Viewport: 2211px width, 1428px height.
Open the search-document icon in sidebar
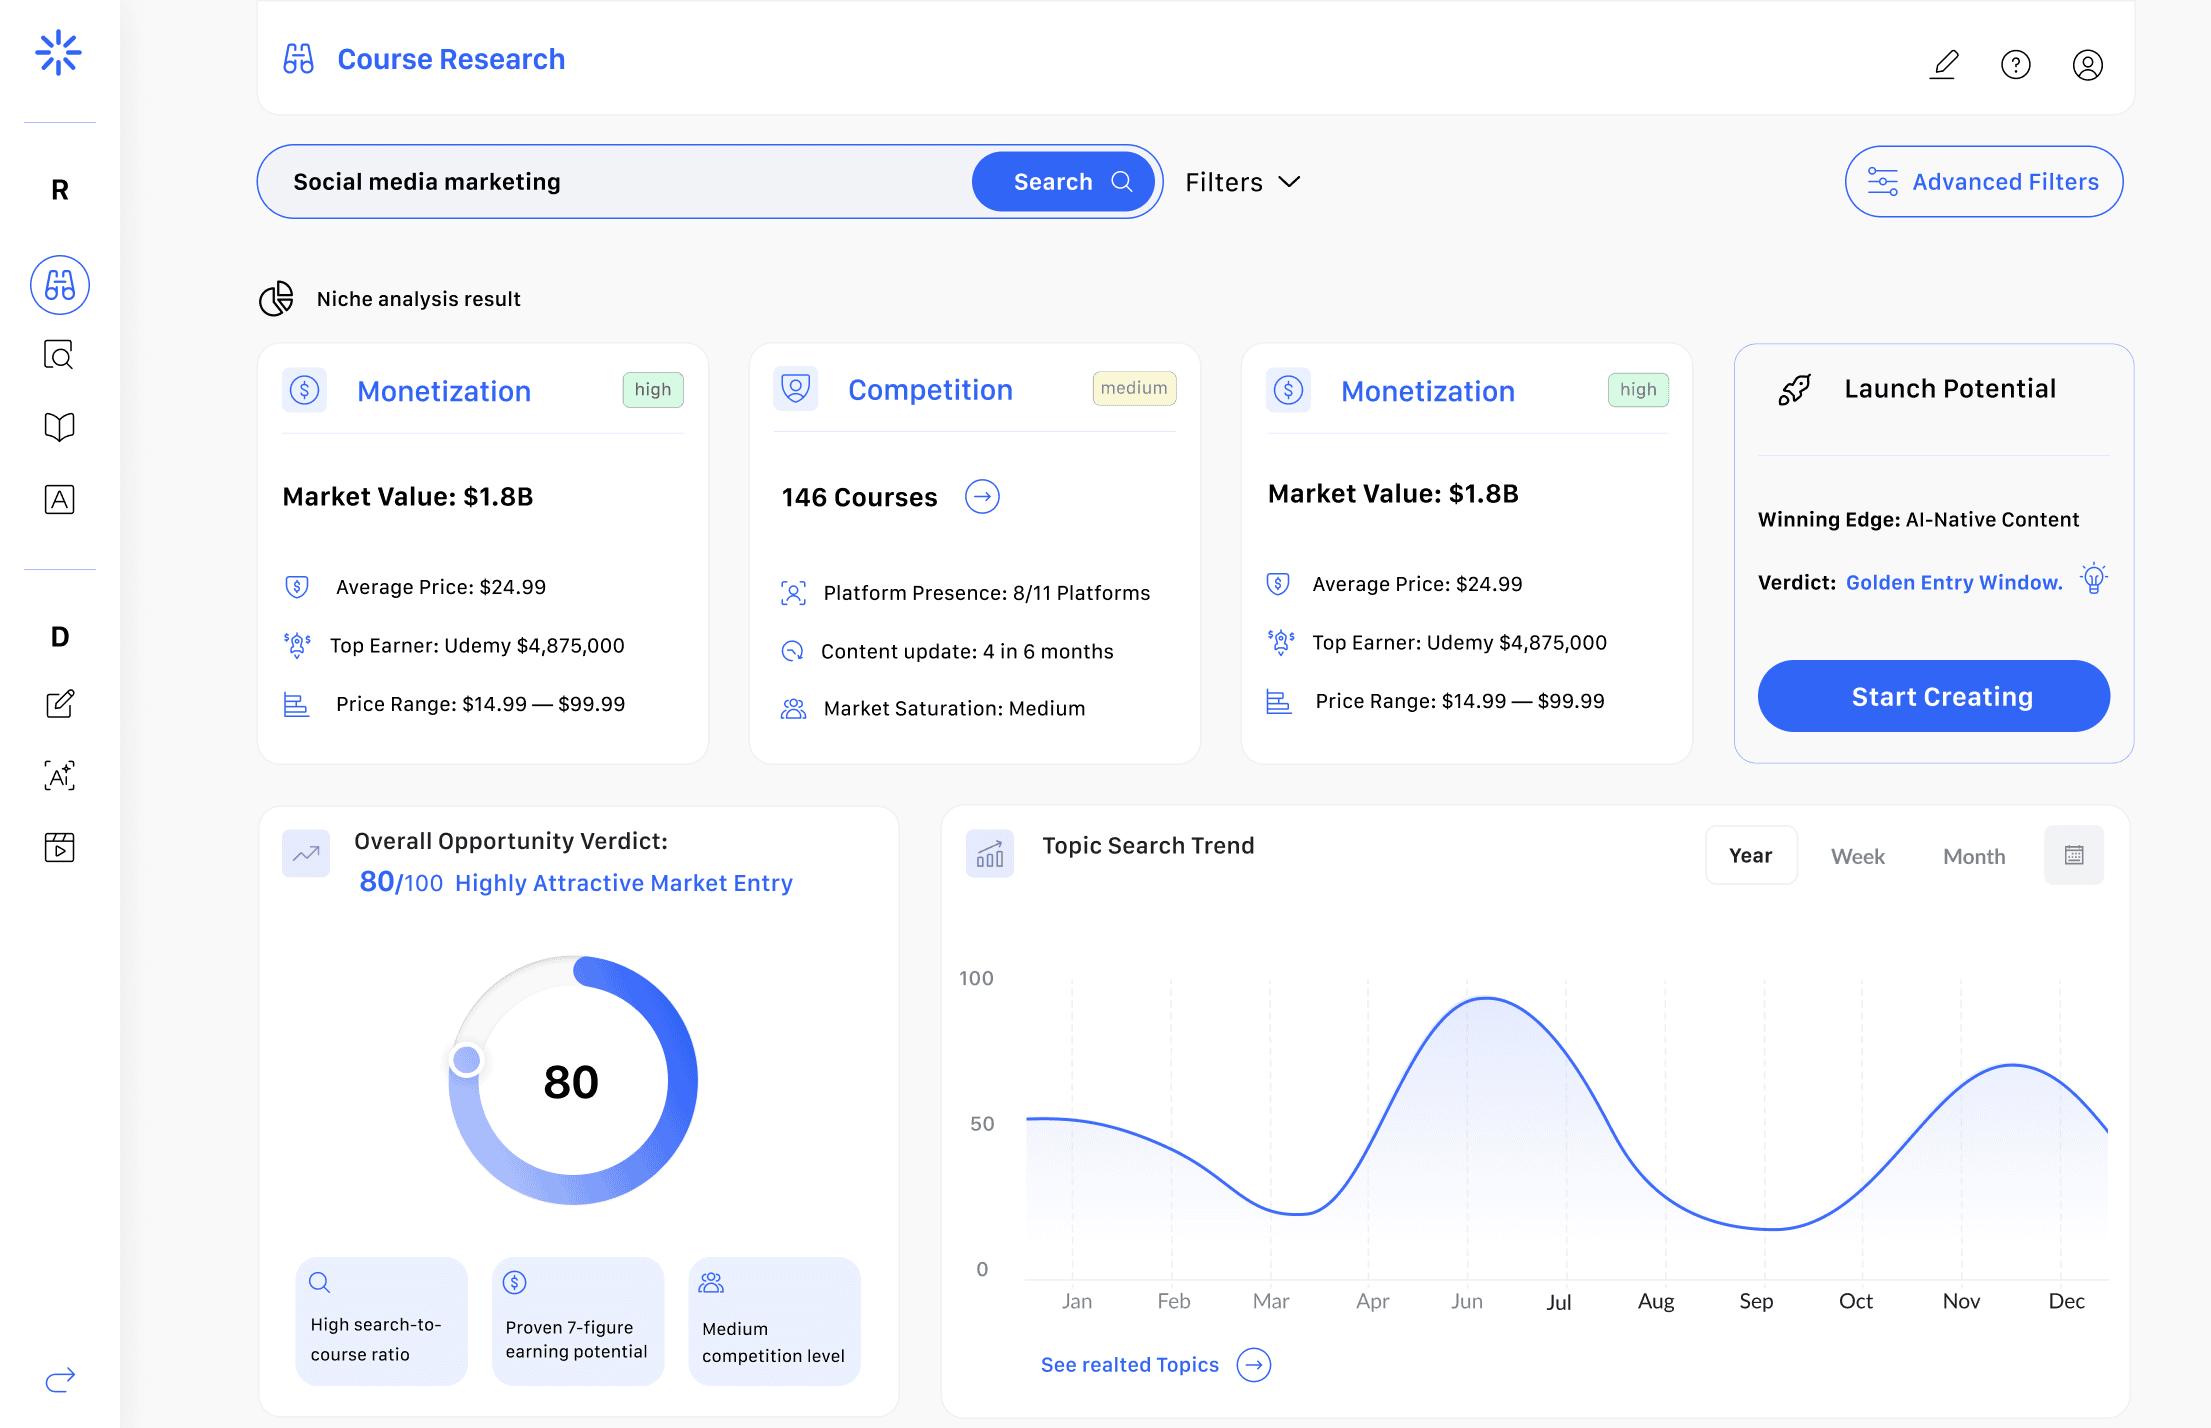click(x=60, y=355)
